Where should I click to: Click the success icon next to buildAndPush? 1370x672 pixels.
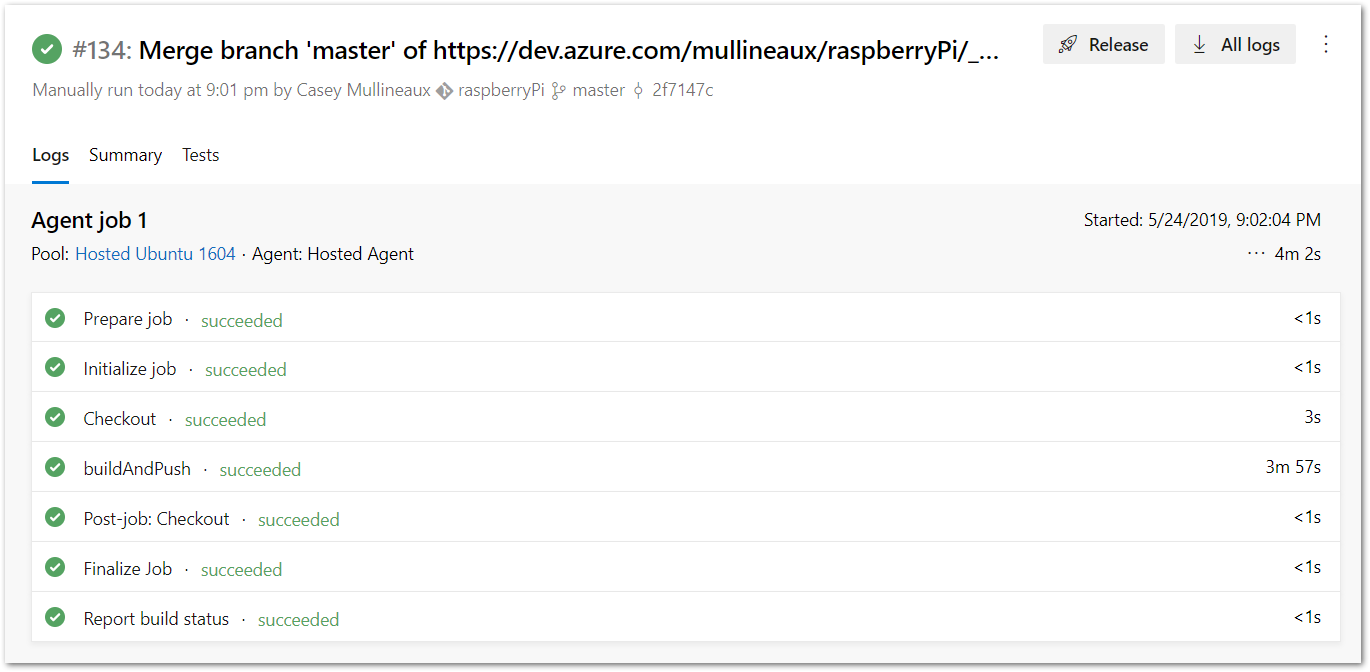pyautogui.click(x=55, y=467)
